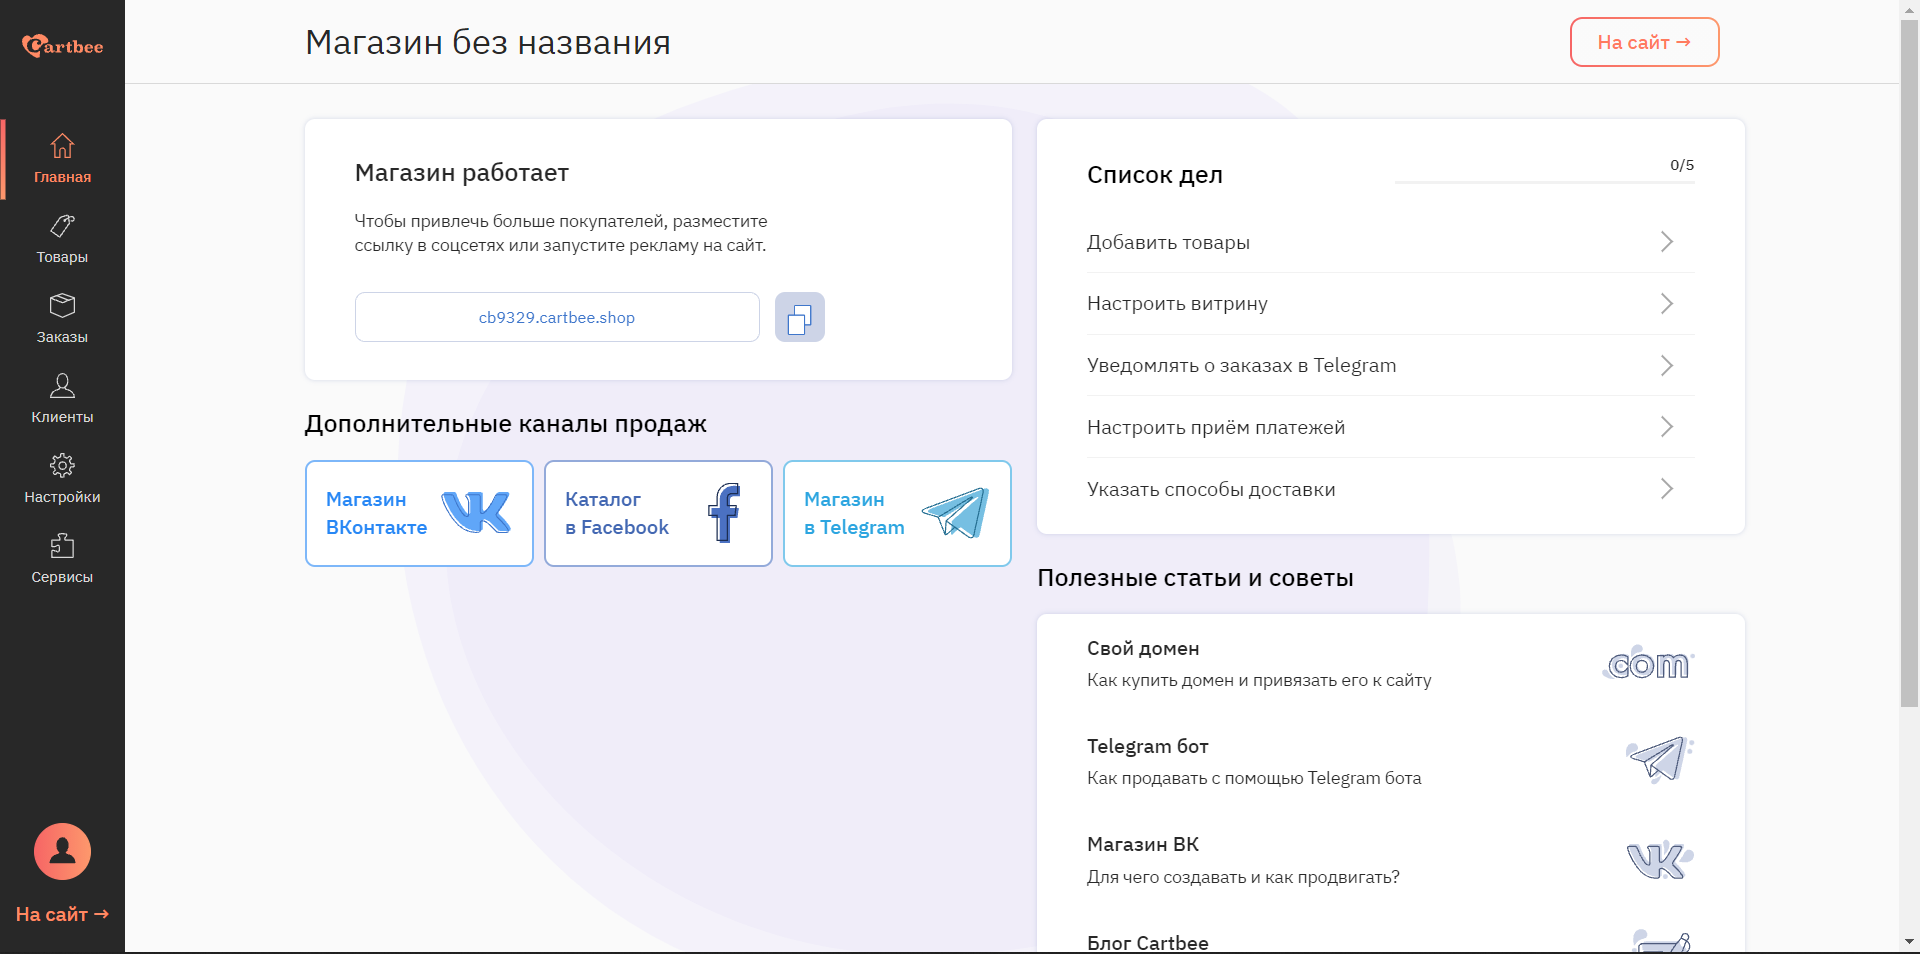Open the Магазин ВКонтакте channel card
This screenshot has height=954, width=1920.
(419, 513)
